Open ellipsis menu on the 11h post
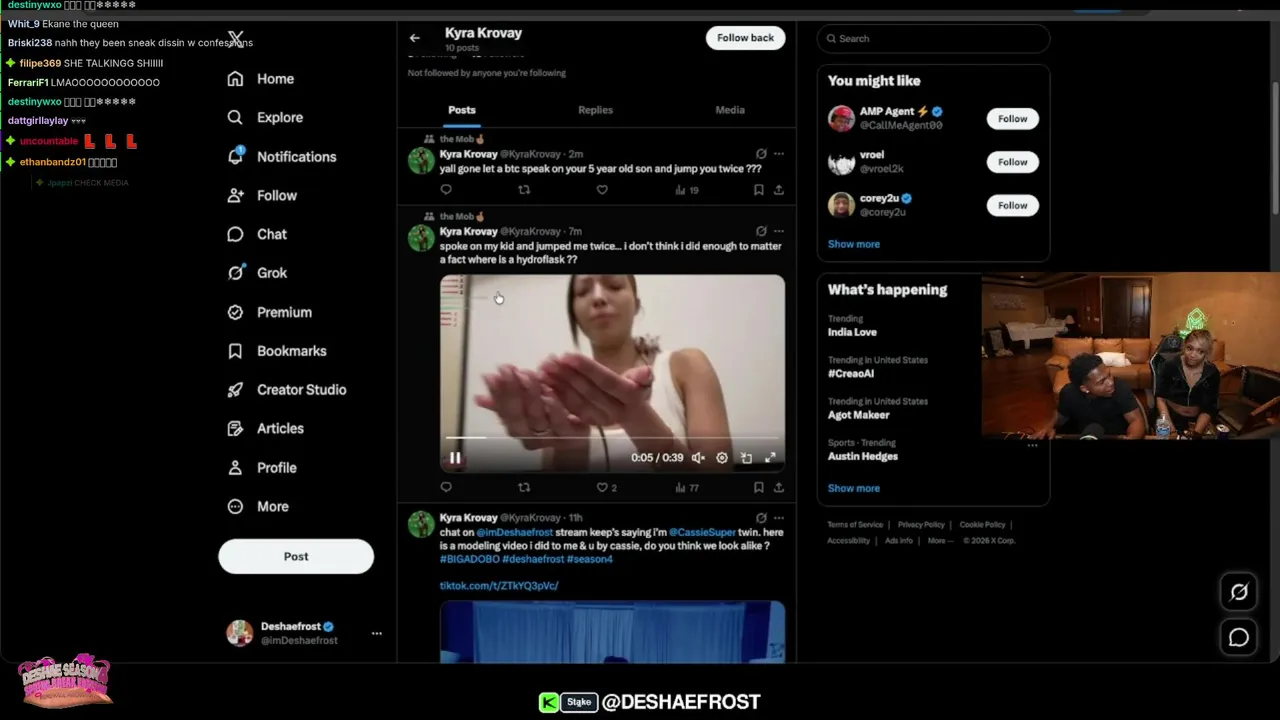The width and height of the screenshot is (1280, 720). pyautogui.click(x=779, y=518)
